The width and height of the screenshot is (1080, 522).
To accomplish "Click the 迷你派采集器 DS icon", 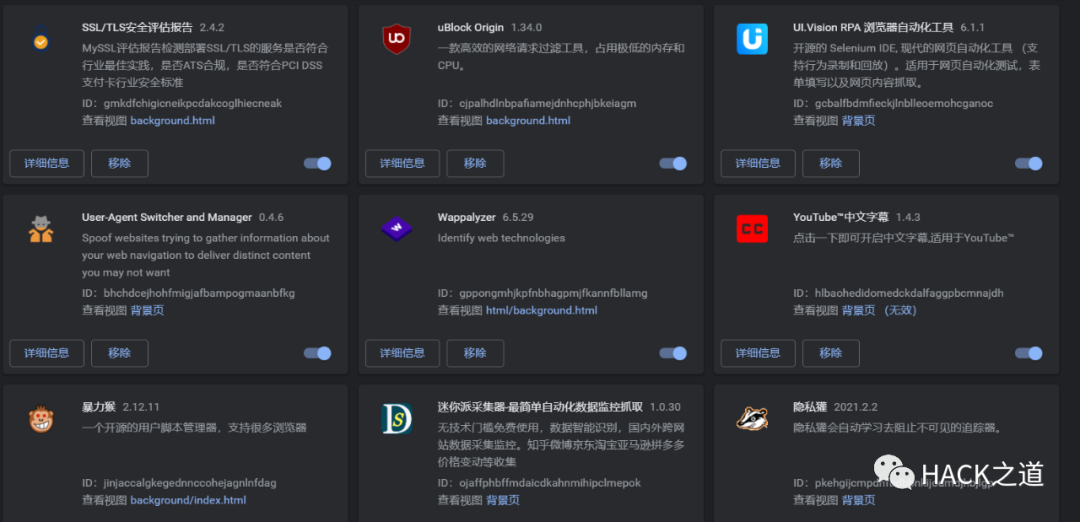I will (396, 419).
